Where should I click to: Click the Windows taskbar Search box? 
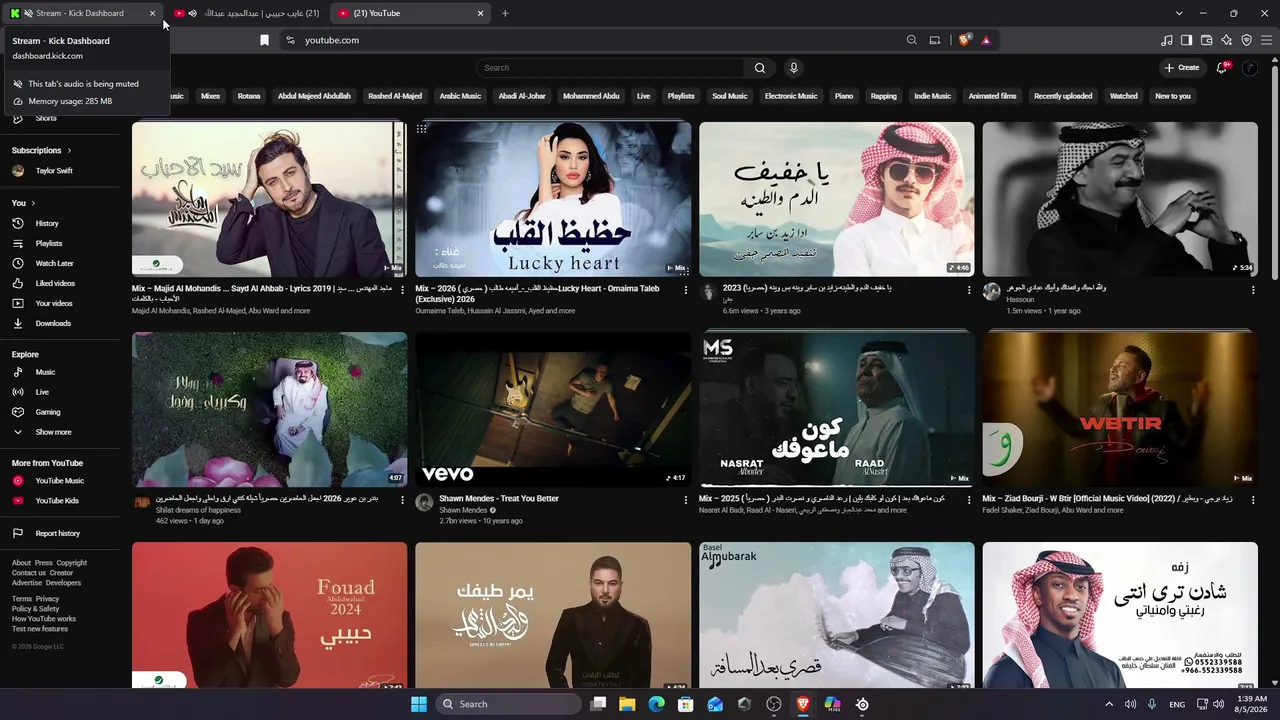(x=508, y=704)
